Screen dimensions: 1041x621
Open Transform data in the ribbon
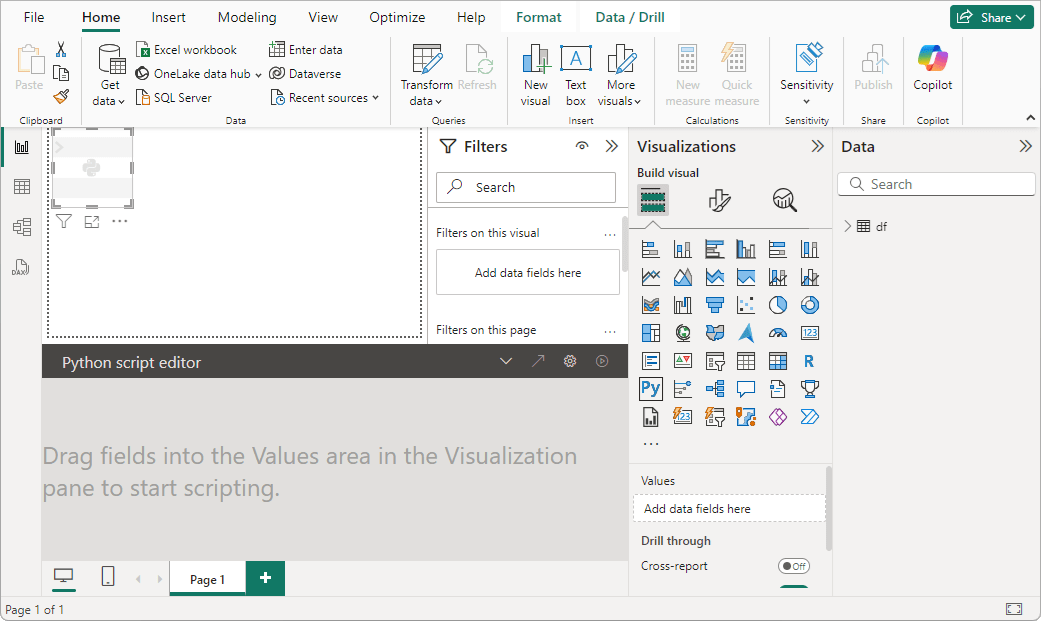point(426,72)
